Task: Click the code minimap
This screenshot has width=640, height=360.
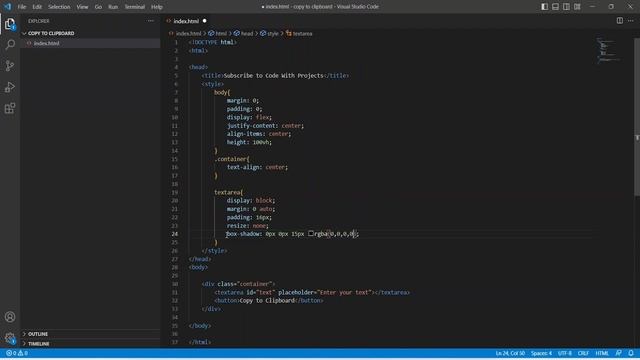Action: tap(610, 50)
